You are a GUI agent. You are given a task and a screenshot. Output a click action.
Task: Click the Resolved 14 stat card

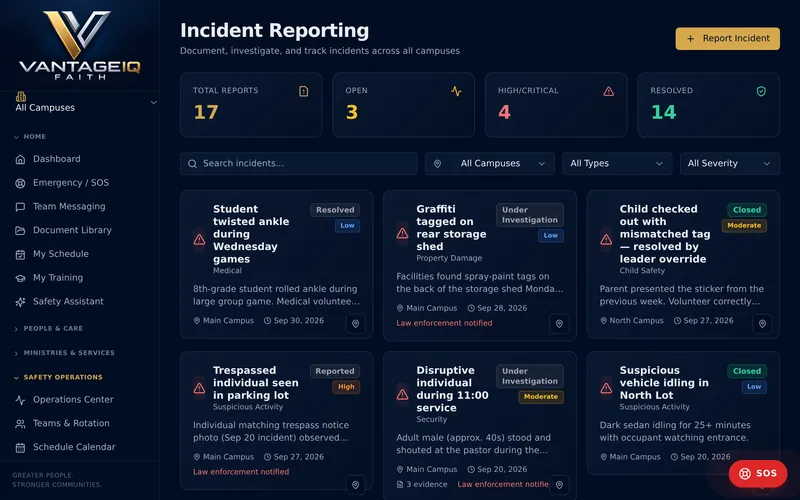coord(708,105)
